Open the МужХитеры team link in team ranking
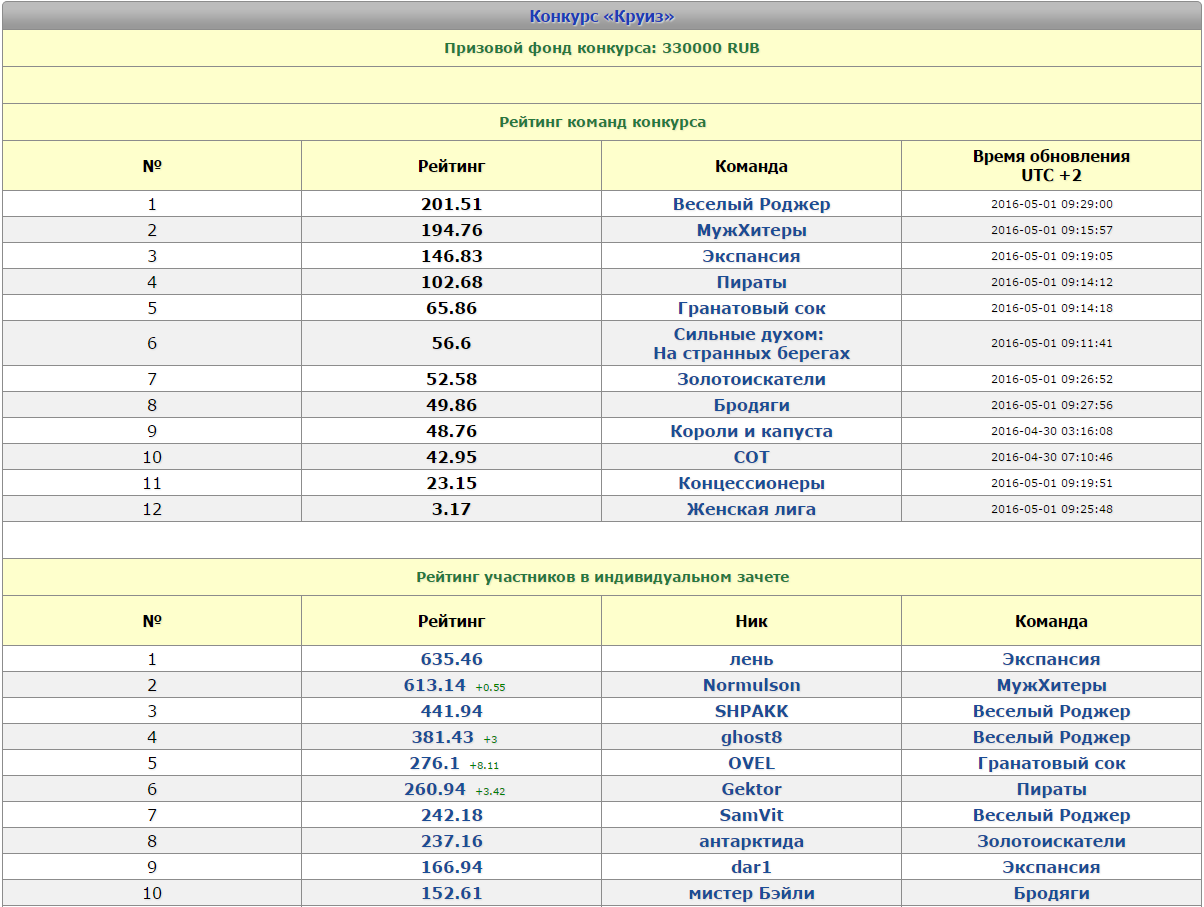The width and height of the screenshot is (1204, 907). 751,230
